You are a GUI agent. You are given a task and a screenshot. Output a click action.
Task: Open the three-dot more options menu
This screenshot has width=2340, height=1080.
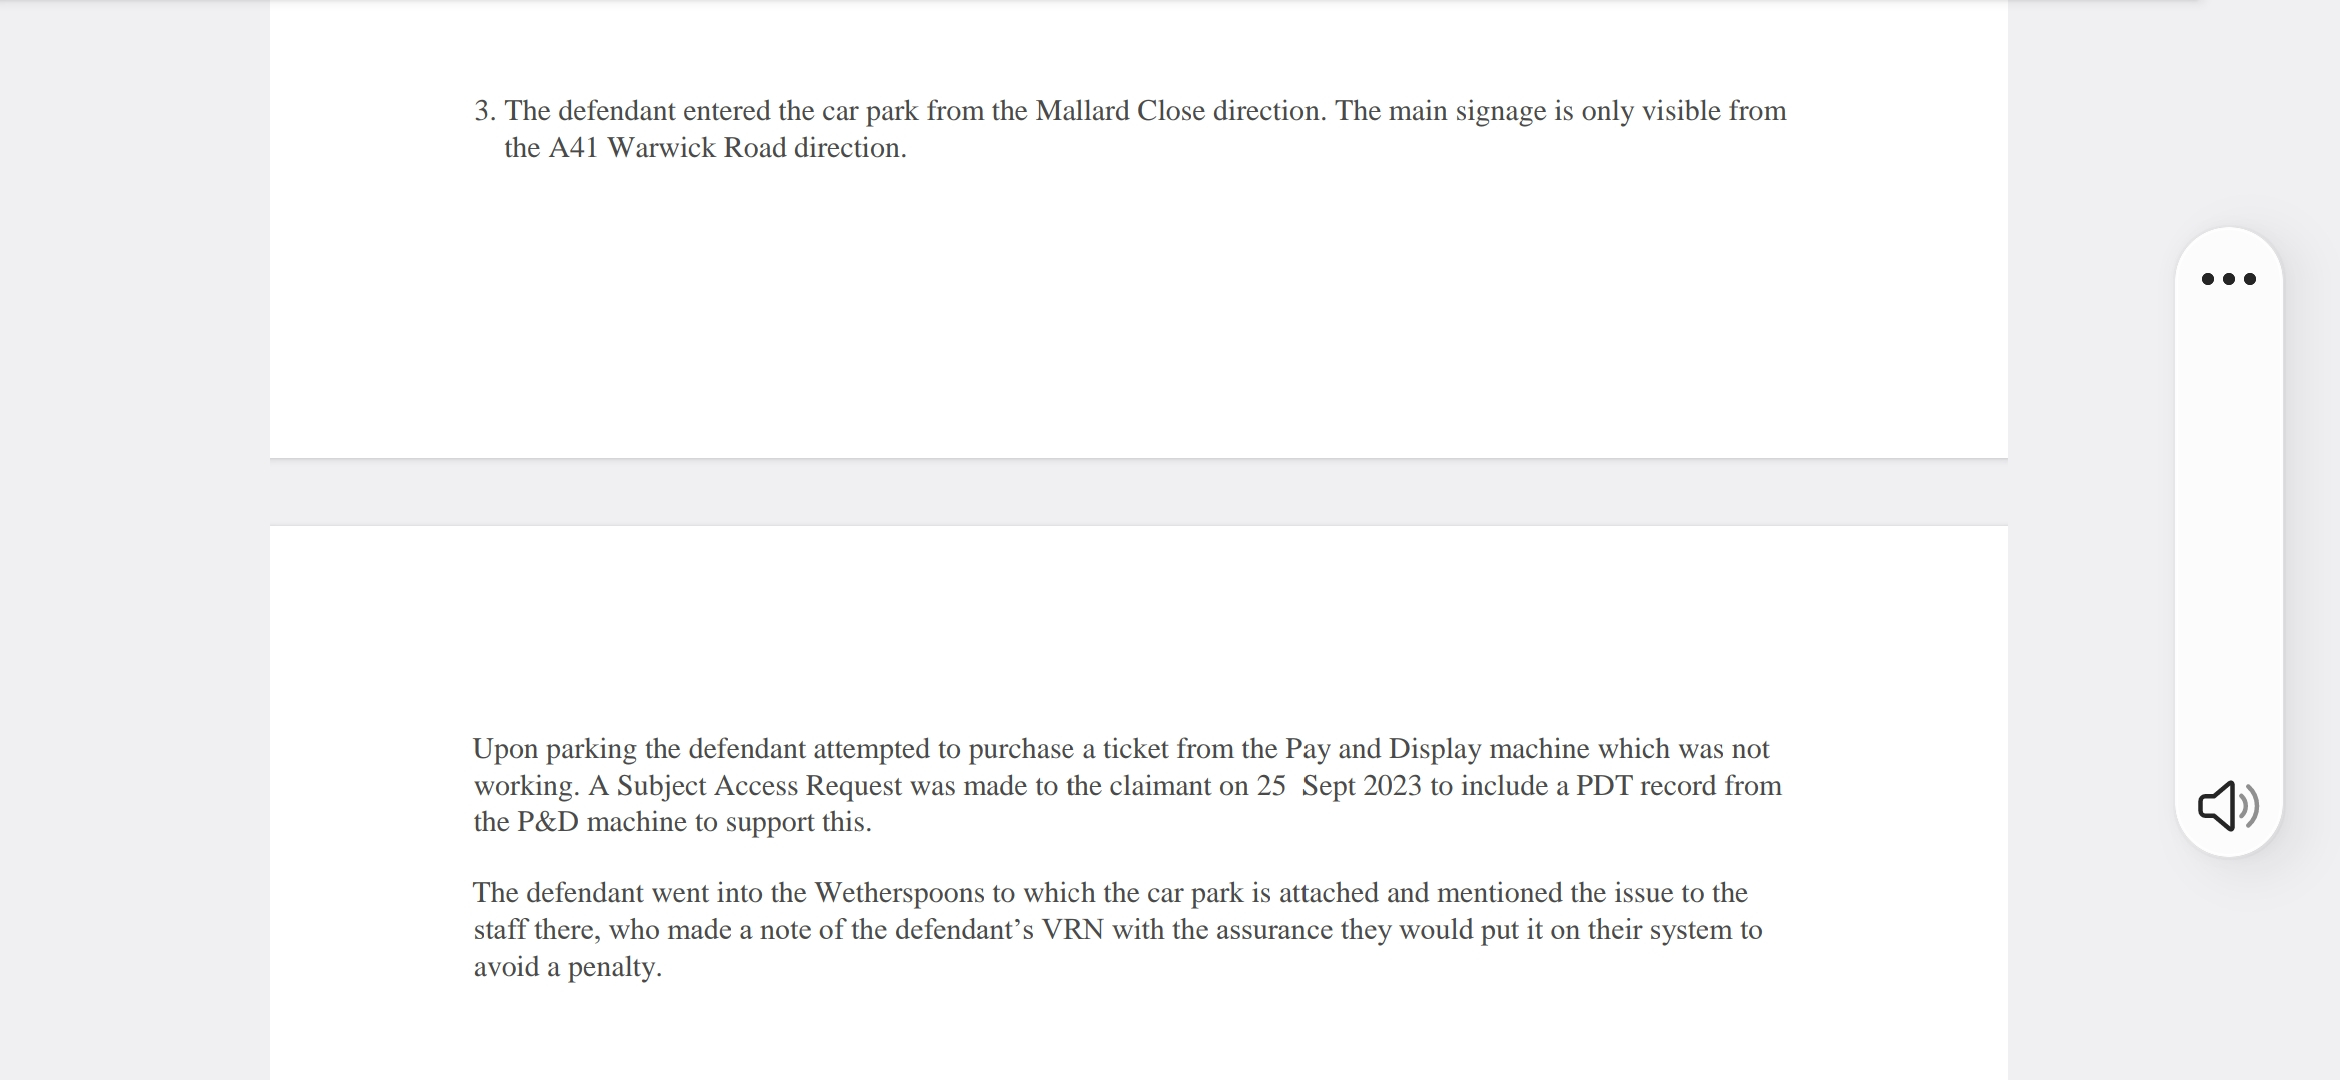pyautogui.click(x=2228, y=279)
